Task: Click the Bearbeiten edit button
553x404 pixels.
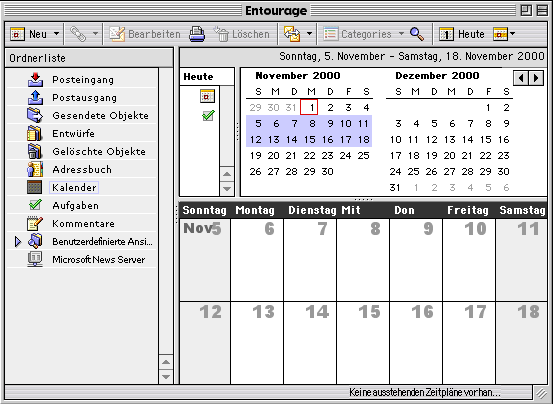Action: click(145, 34)
